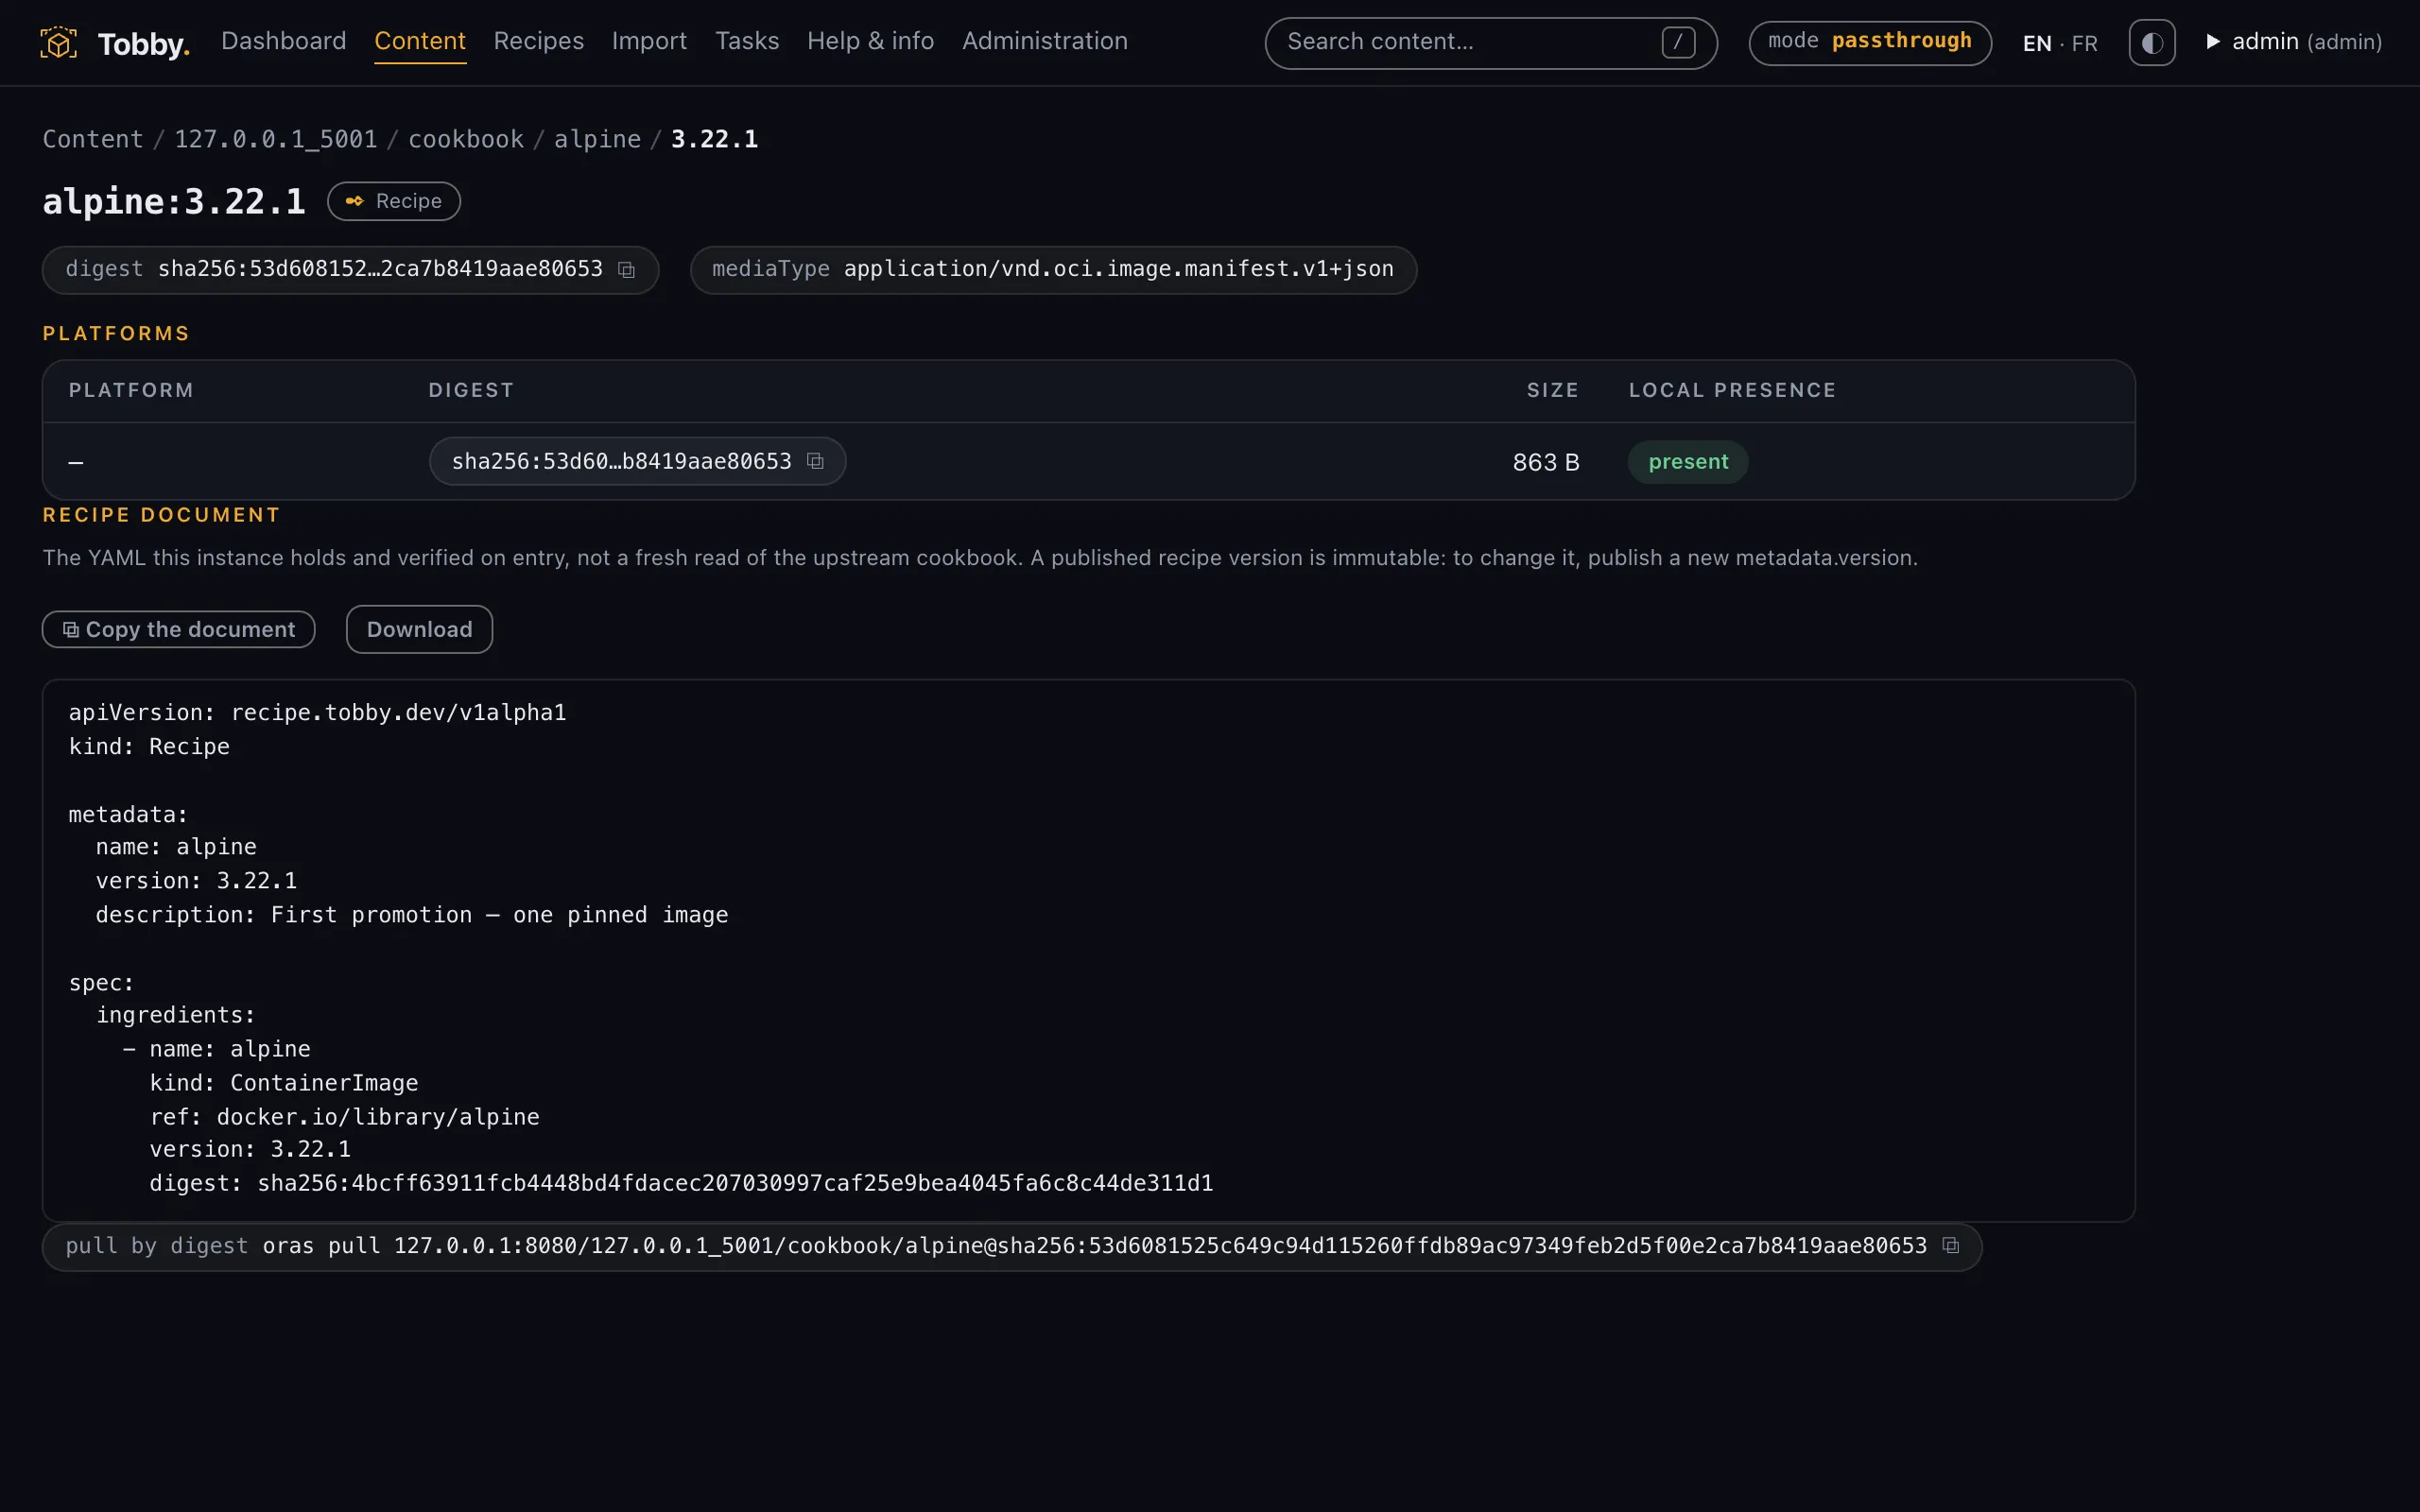Click the PLATFORMS section heading
The image size is (2420, 1512).
[116, 333]
